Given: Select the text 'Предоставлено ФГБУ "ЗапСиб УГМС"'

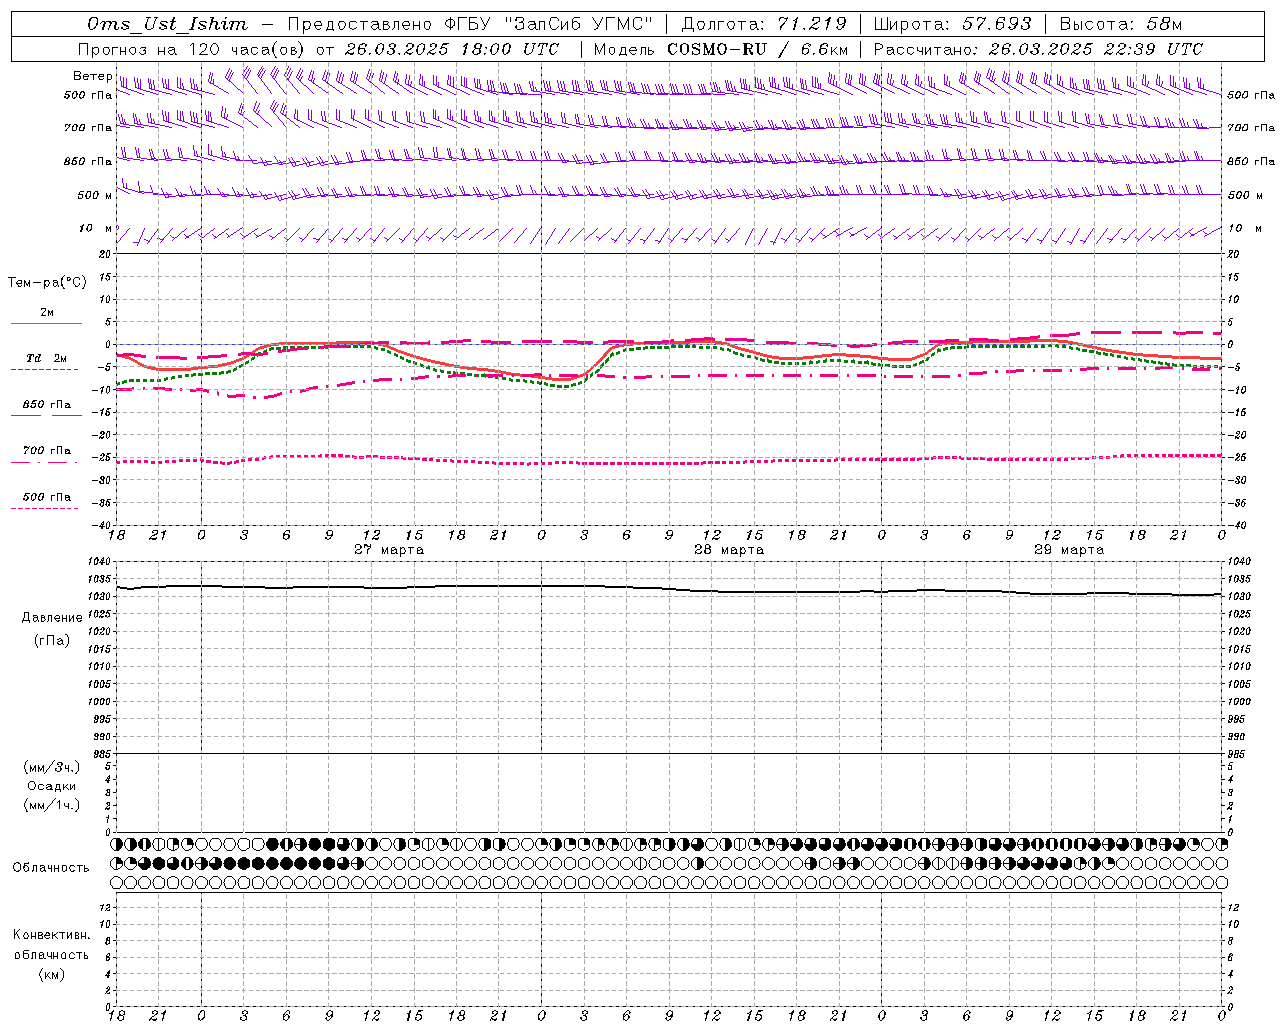Looking at the screenshot, I should (469, 24).
